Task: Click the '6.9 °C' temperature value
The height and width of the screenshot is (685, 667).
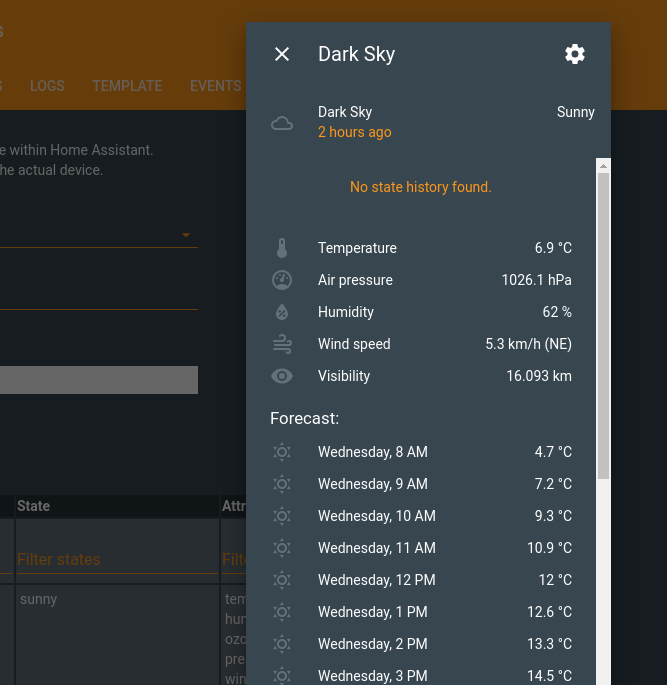Action: click(x=553, y=248)
